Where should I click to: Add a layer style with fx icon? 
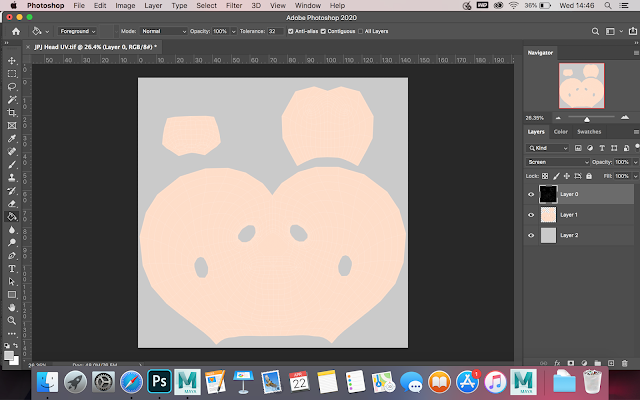[x=557, y=363]
